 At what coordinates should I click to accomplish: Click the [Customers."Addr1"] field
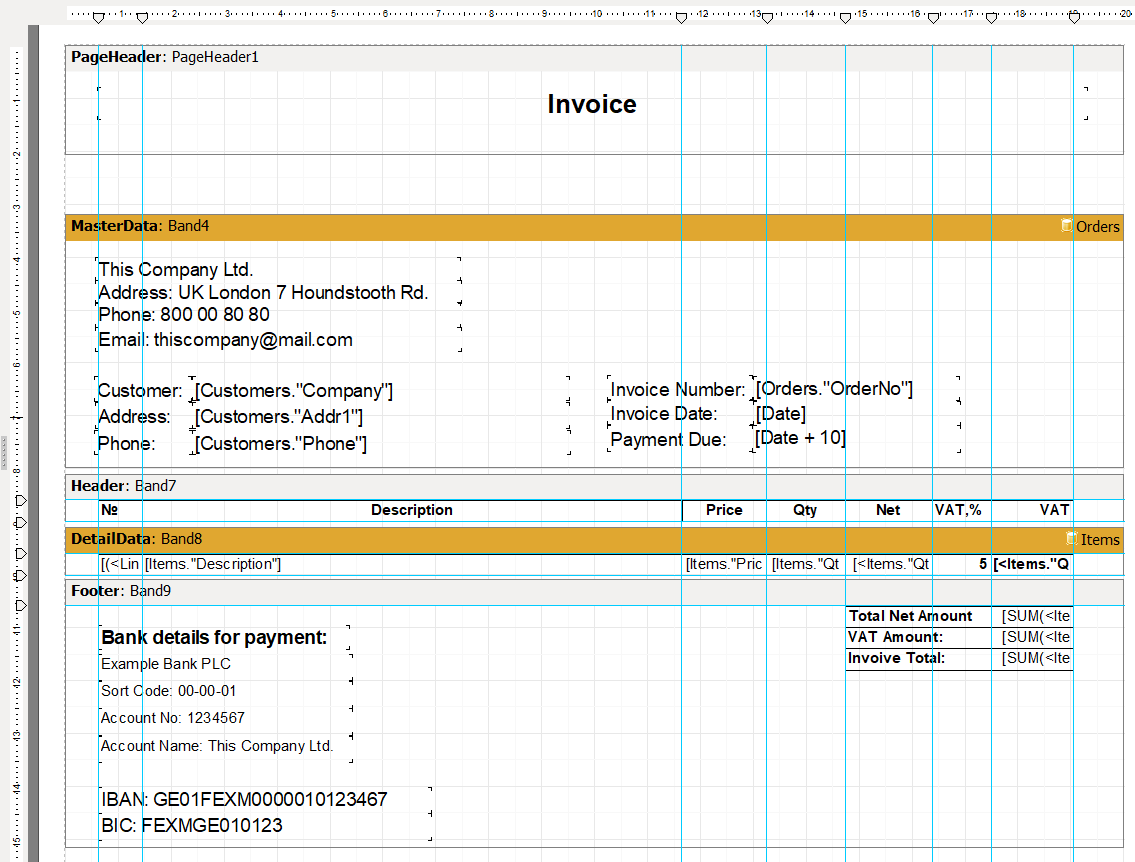coord(279,417)
